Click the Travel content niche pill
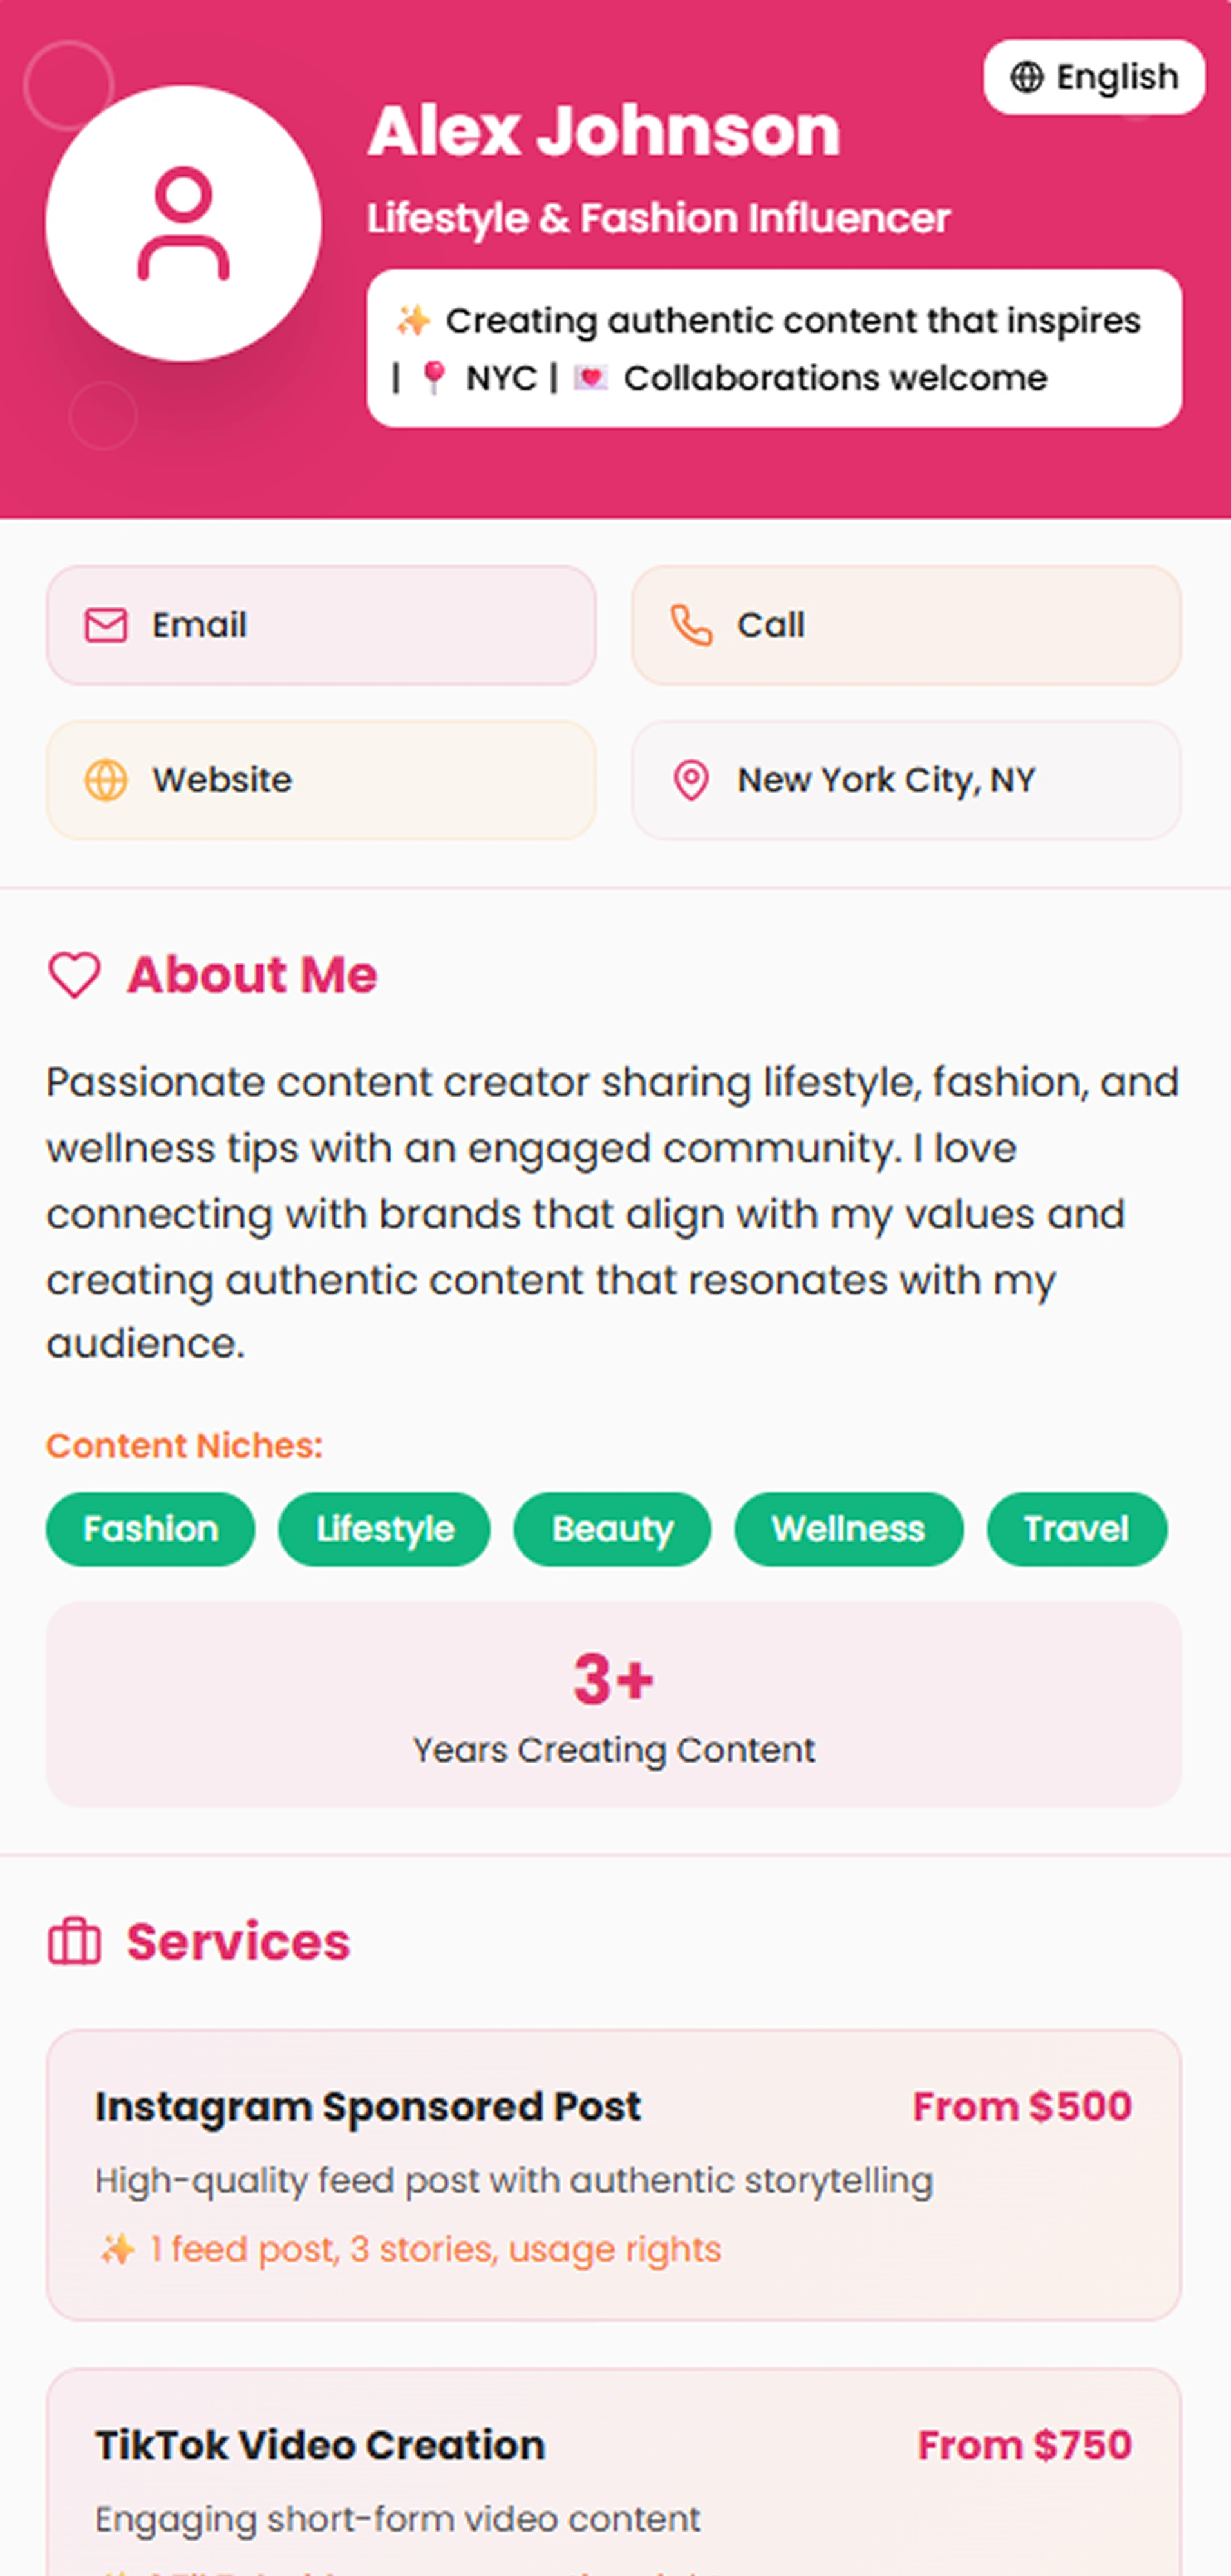1231x2576 pixels. tap(1076, 1529)
